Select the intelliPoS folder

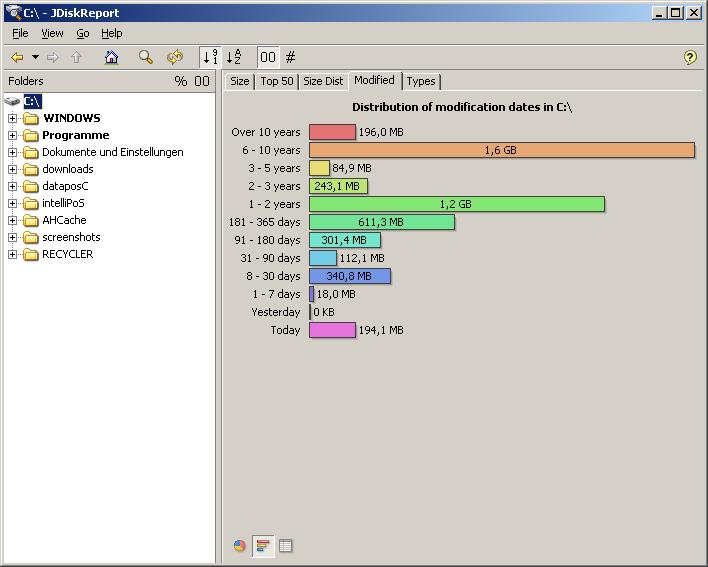click(x=63, y=203)
